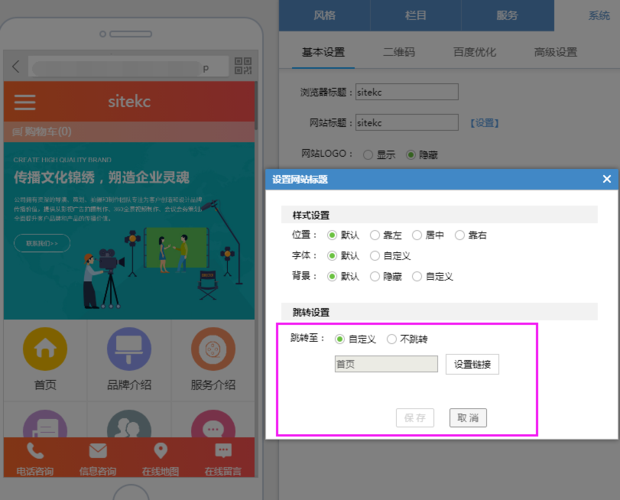Tap the 信息咨询 envelope icon
Screen dimensions: 620x500
click(98, 451)
